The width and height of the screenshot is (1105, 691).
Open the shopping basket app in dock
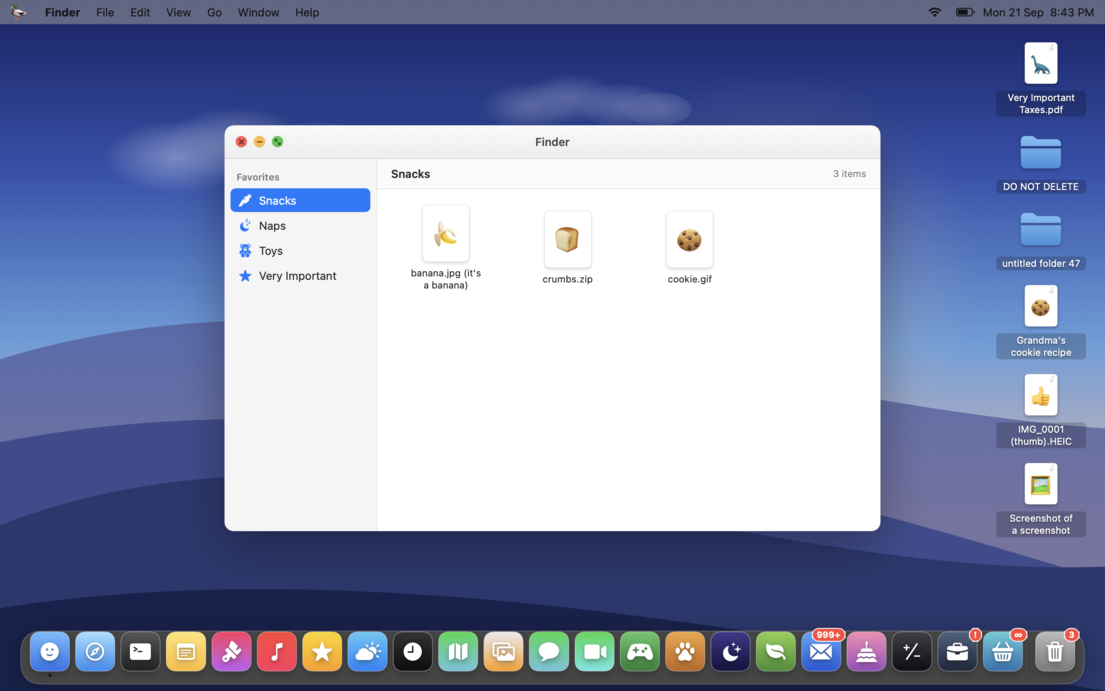coord(1003,652)
